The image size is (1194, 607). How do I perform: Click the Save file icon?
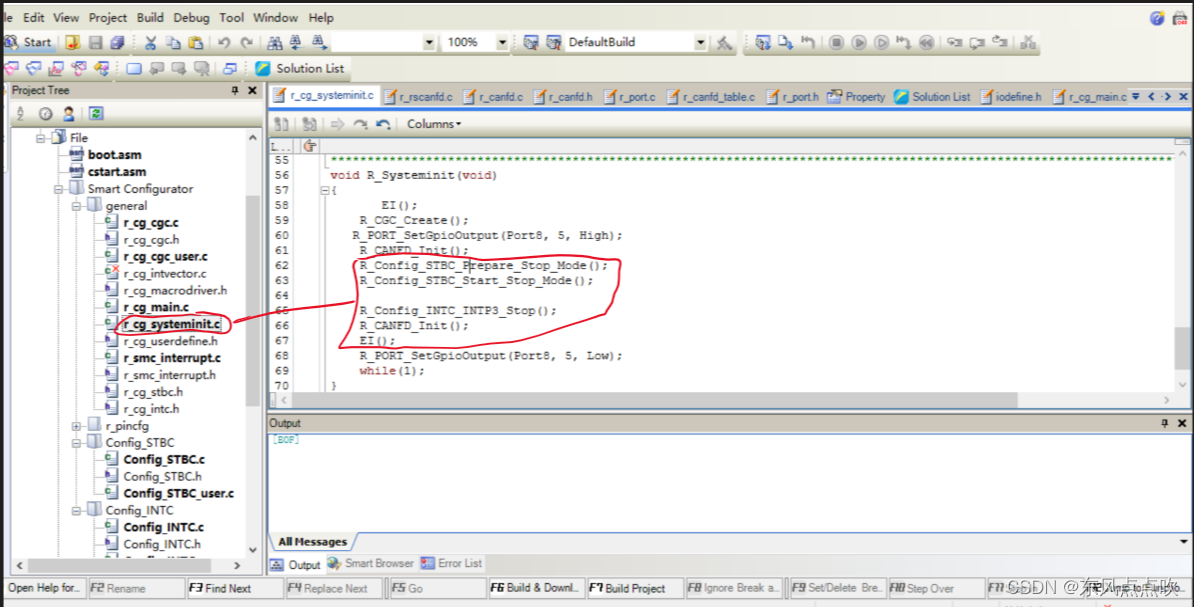(x=95, y=43)
